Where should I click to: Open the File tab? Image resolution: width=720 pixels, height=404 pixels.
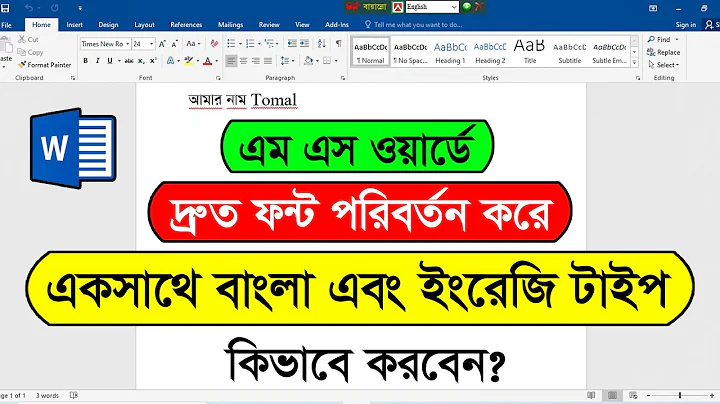[6, 25]
